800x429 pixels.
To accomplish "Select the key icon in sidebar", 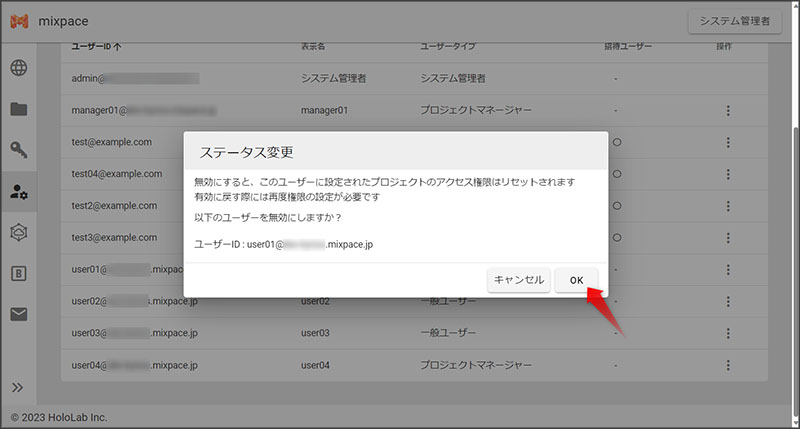I will (x=19, y=150).
